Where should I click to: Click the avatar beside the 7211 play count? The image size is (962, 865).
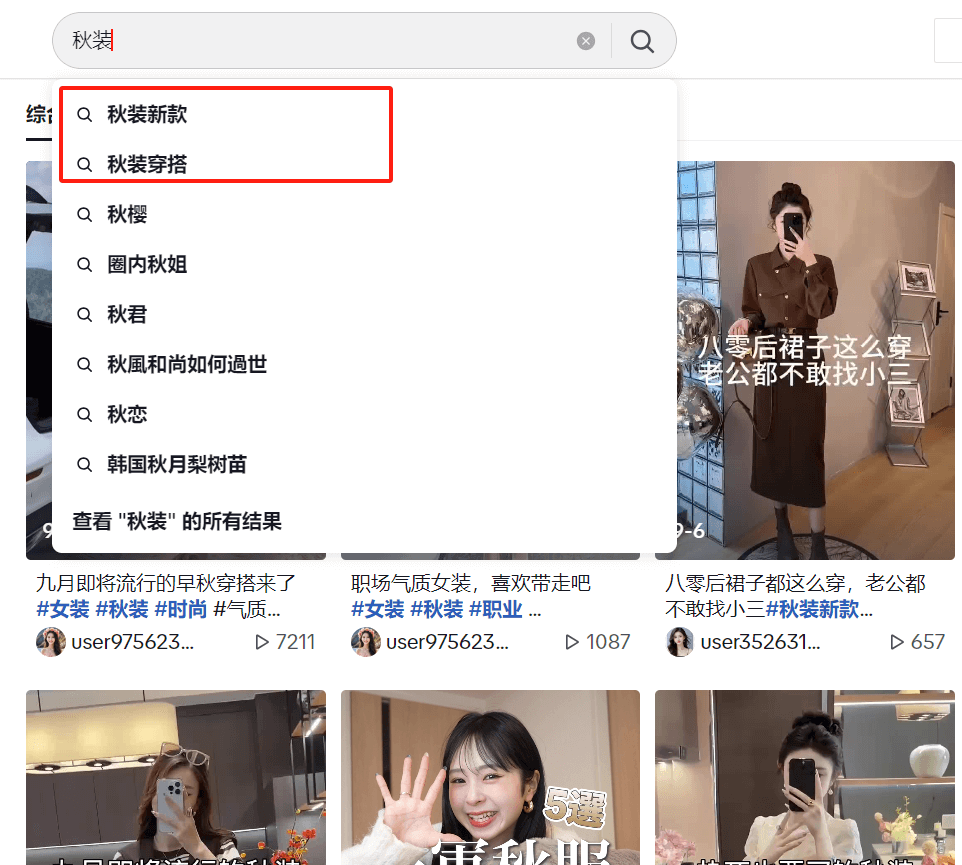coord(51,642)
